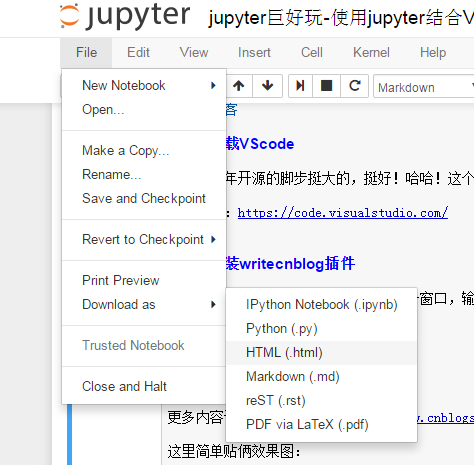
Task: Select Revert to Checkpoint entry
Action: (144, 240)
